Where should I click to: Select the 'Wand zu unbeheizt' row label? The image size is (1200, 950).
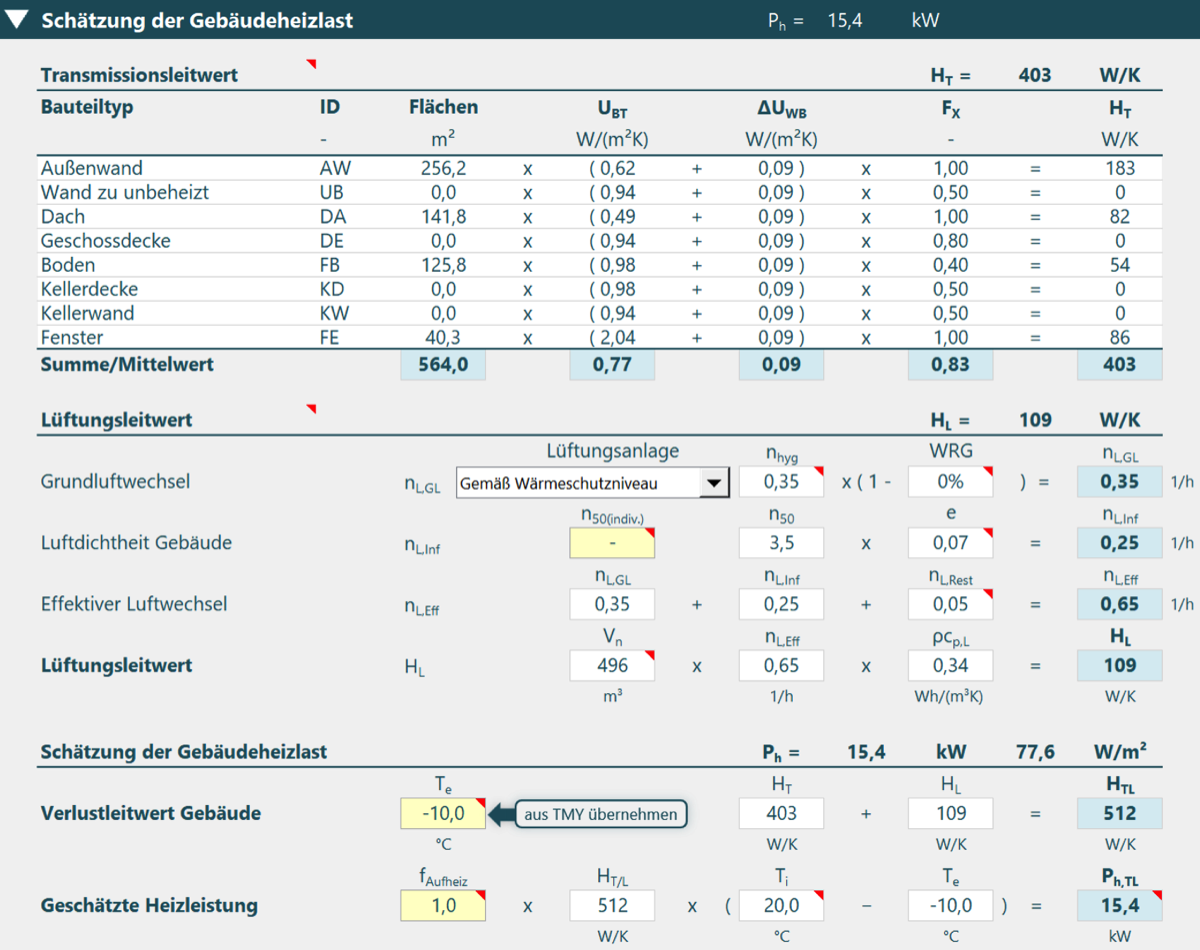coord(125,192)
